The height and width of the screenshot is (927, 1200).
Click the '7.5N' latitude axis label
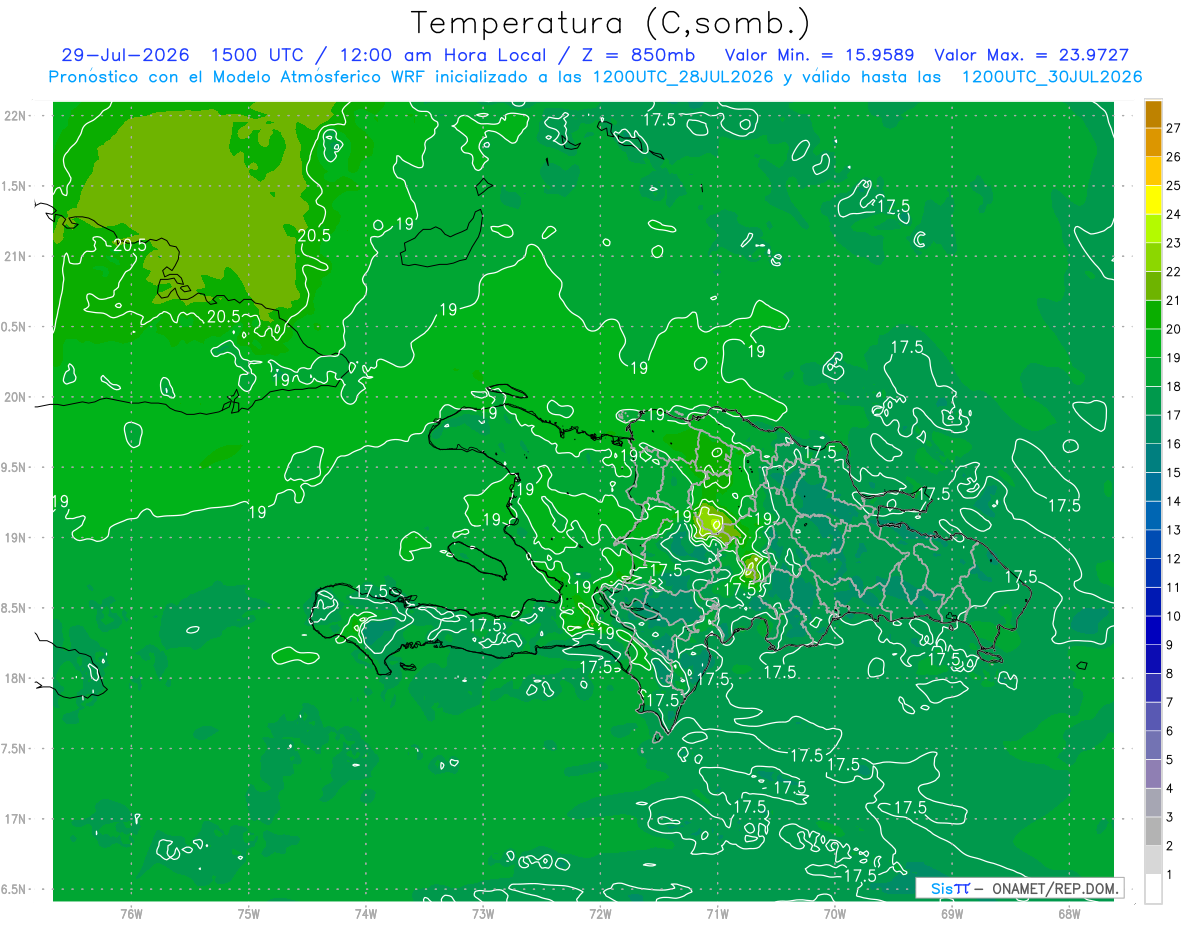coord(14,749)
